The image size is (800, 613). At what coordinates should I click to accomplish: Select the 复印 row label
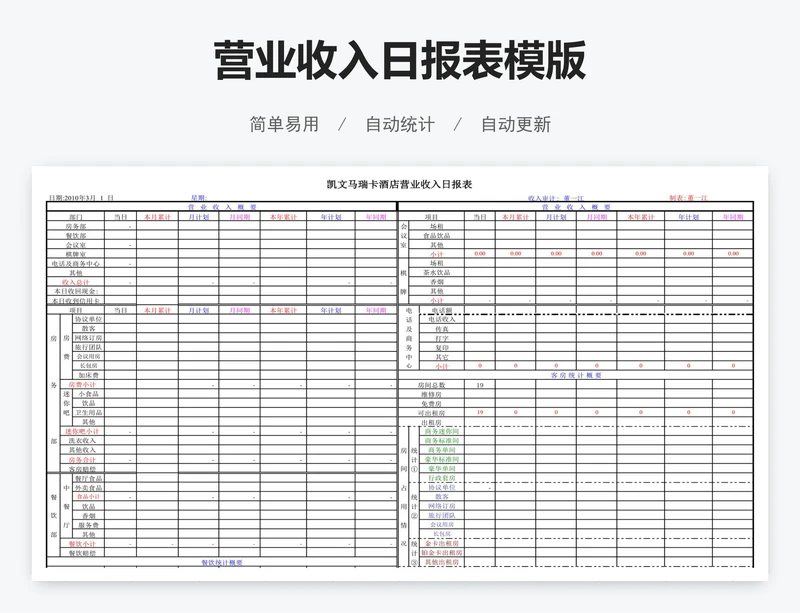[442, 347]
